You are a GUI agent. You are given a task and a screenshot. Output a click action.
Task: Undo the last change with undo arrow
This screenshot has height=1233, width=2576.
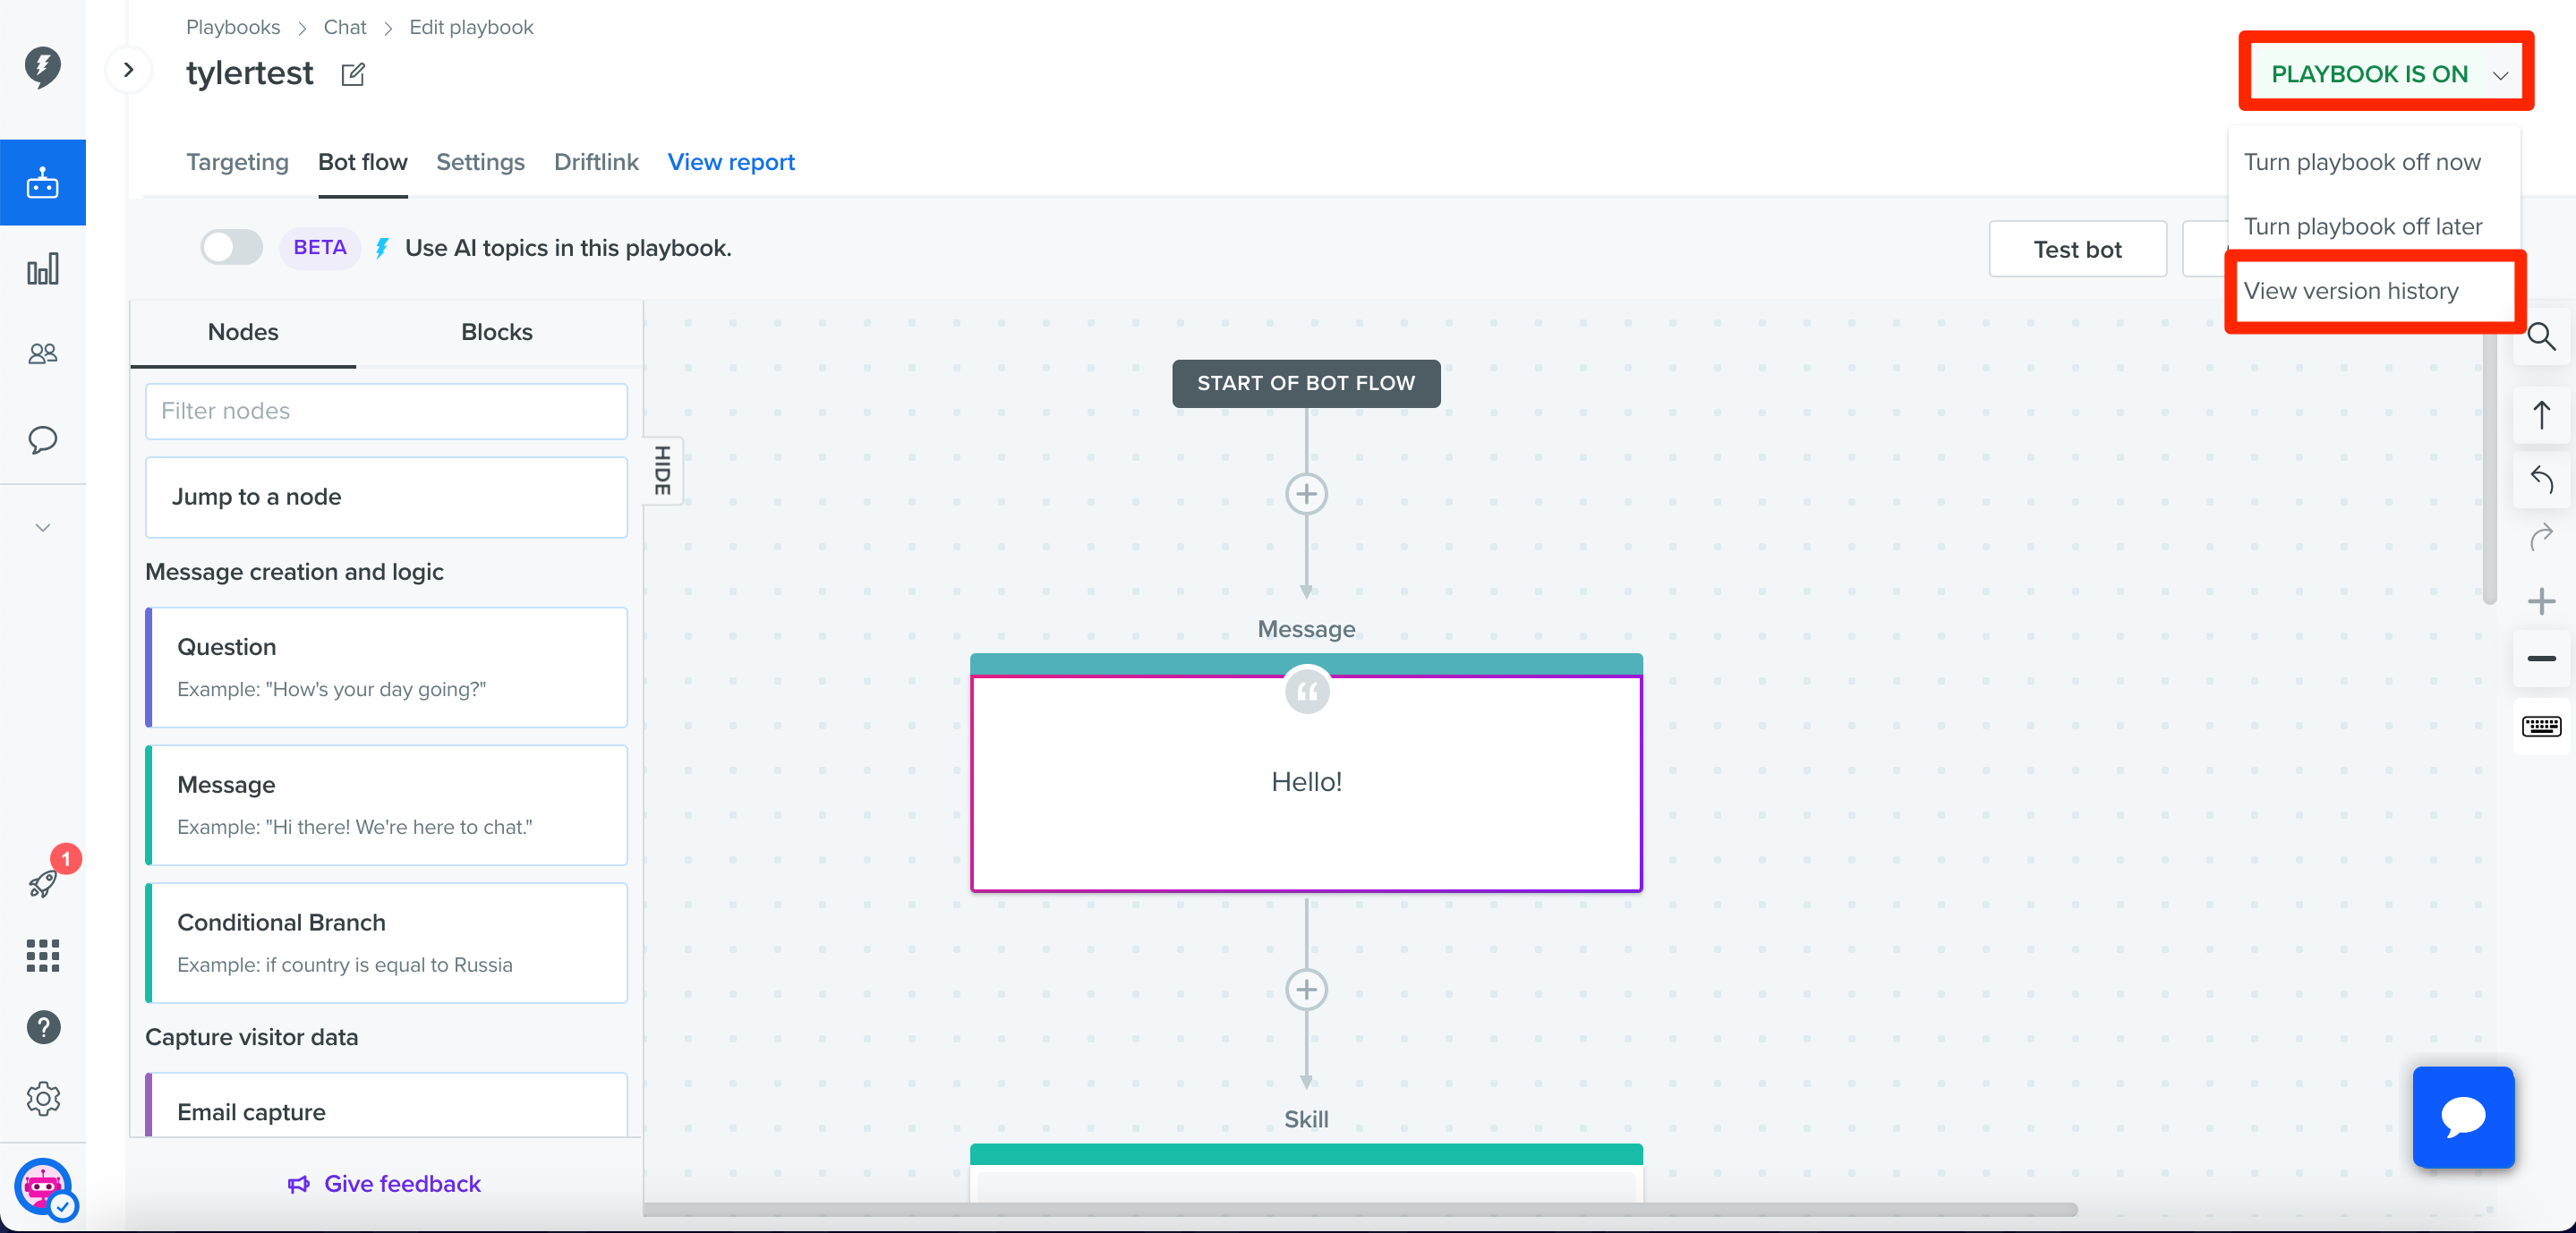(2541, 480)
